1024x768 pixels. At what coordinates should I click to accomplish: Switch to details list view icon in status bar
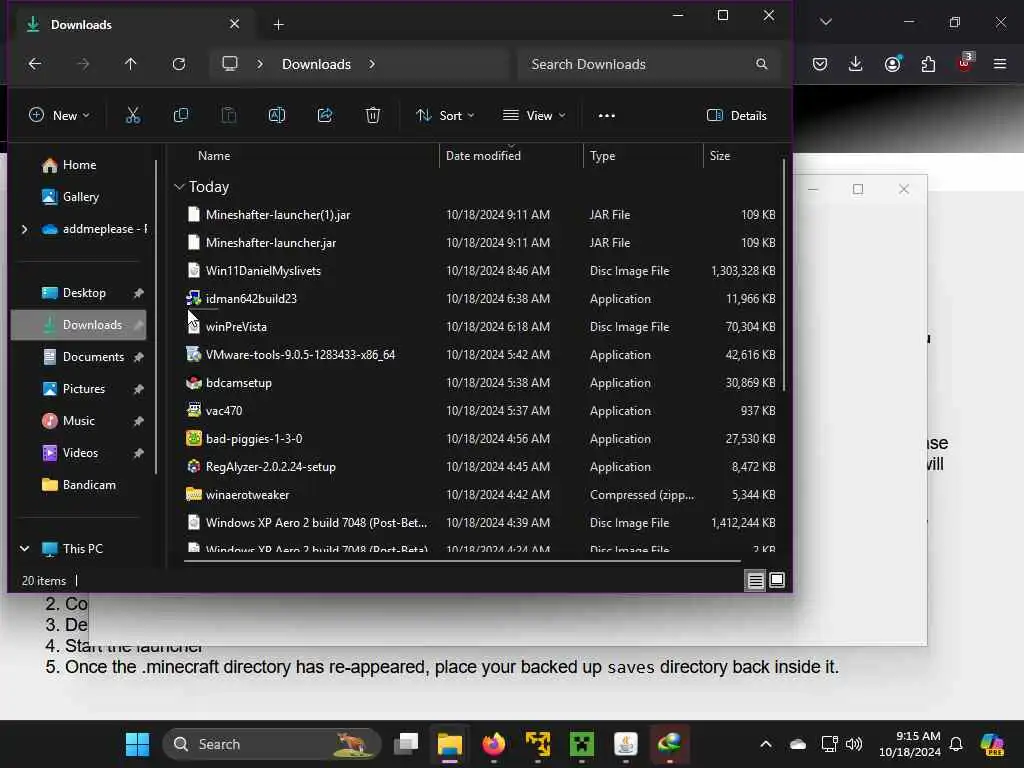pos(756,581)
